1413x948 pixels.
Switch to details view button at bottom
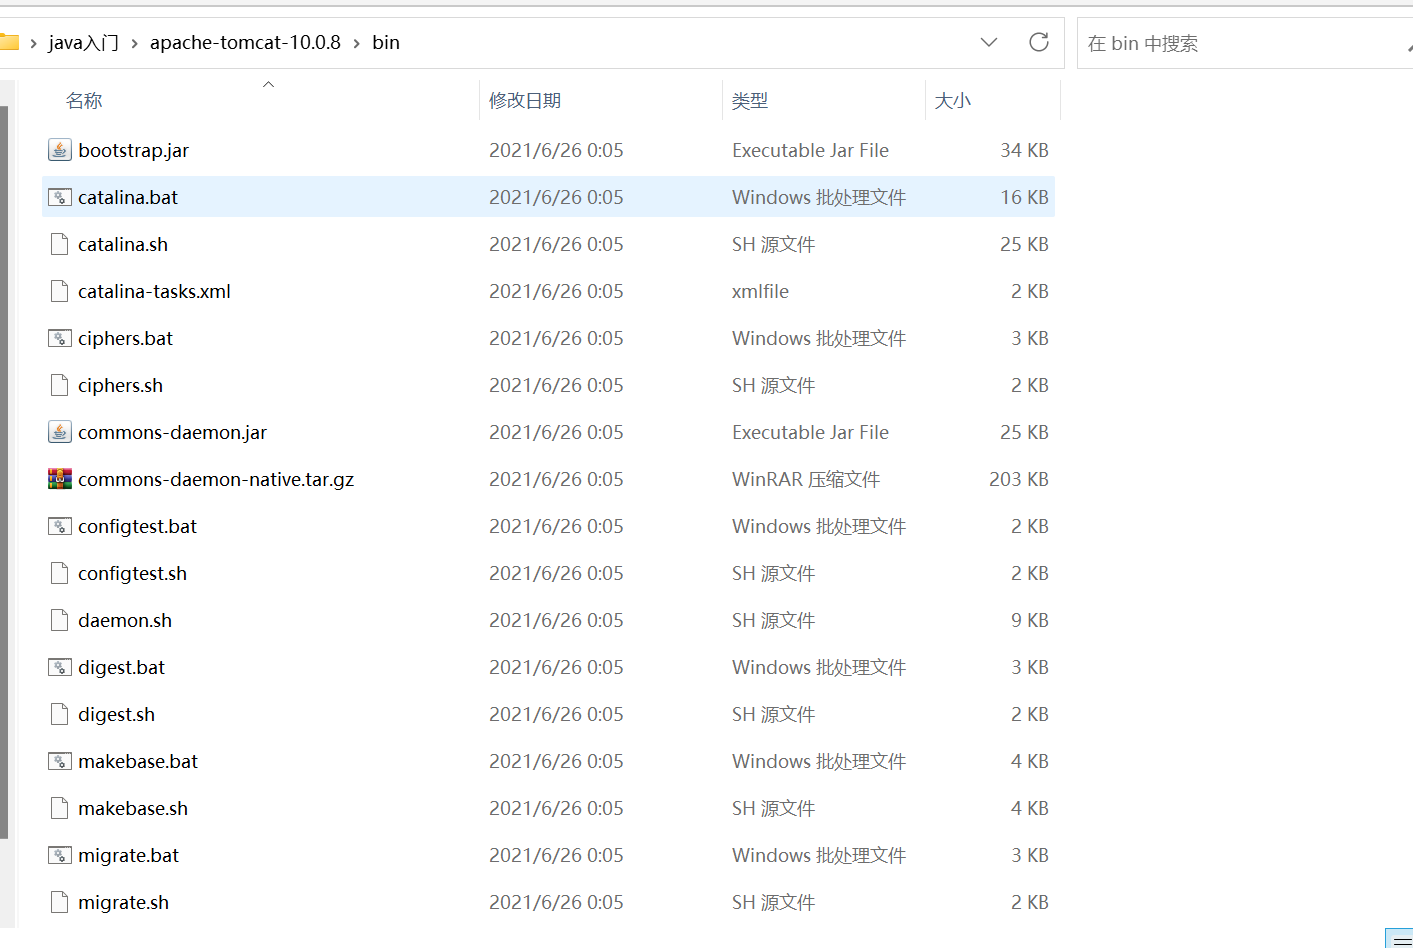1399,939
